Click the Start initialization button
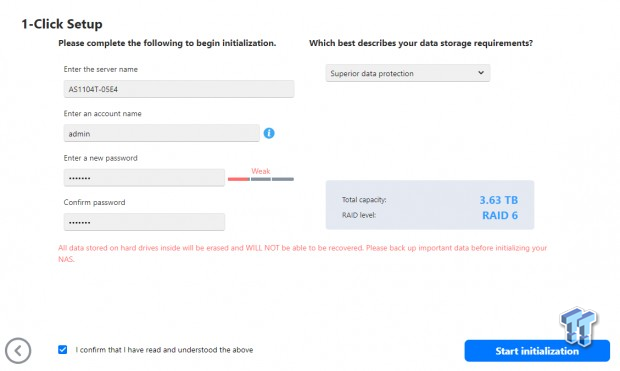 pos(537,351)
